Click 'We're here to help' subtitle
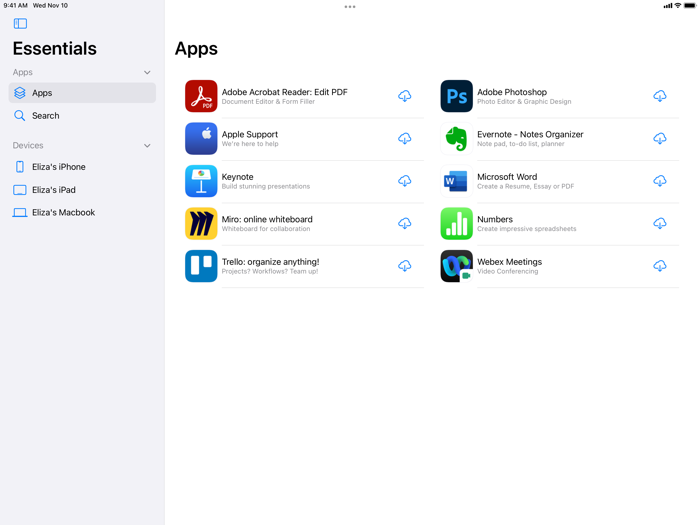The width and height of the screenshot is (700, 525). (x=250, y=144)
